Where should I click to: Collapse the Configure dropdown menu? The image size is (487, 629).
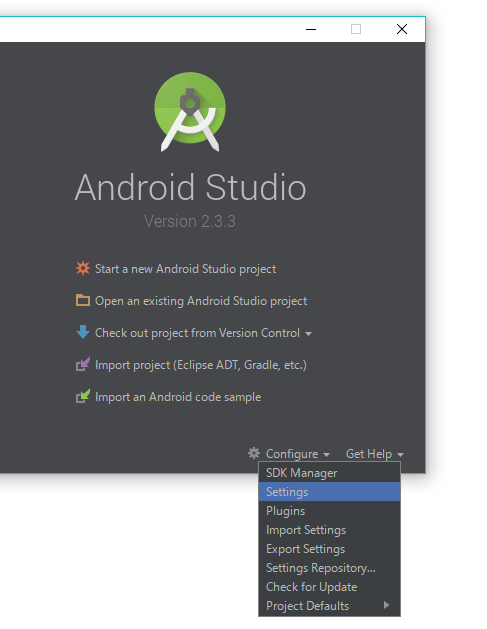point(297,454)
